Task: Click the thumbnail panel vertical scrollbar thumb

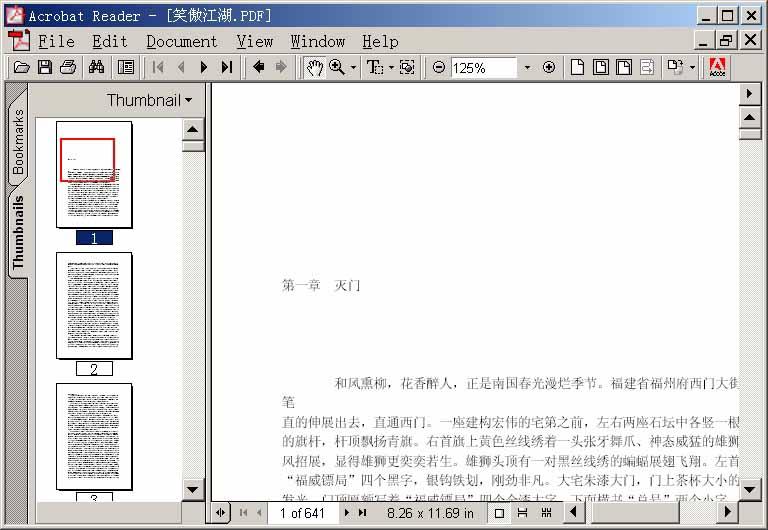Action: click(x=193, y=146)
